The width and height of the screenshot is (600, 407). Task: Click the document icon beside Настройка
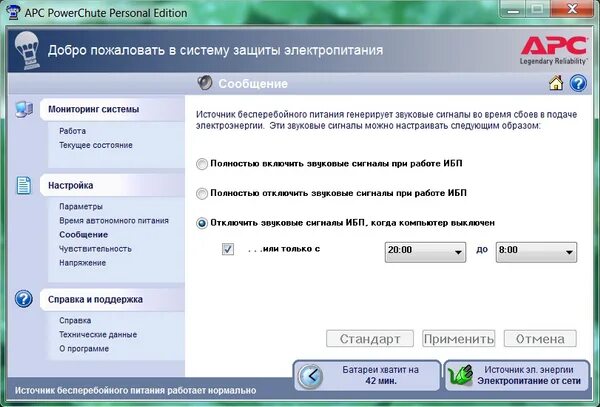point(24,185)
